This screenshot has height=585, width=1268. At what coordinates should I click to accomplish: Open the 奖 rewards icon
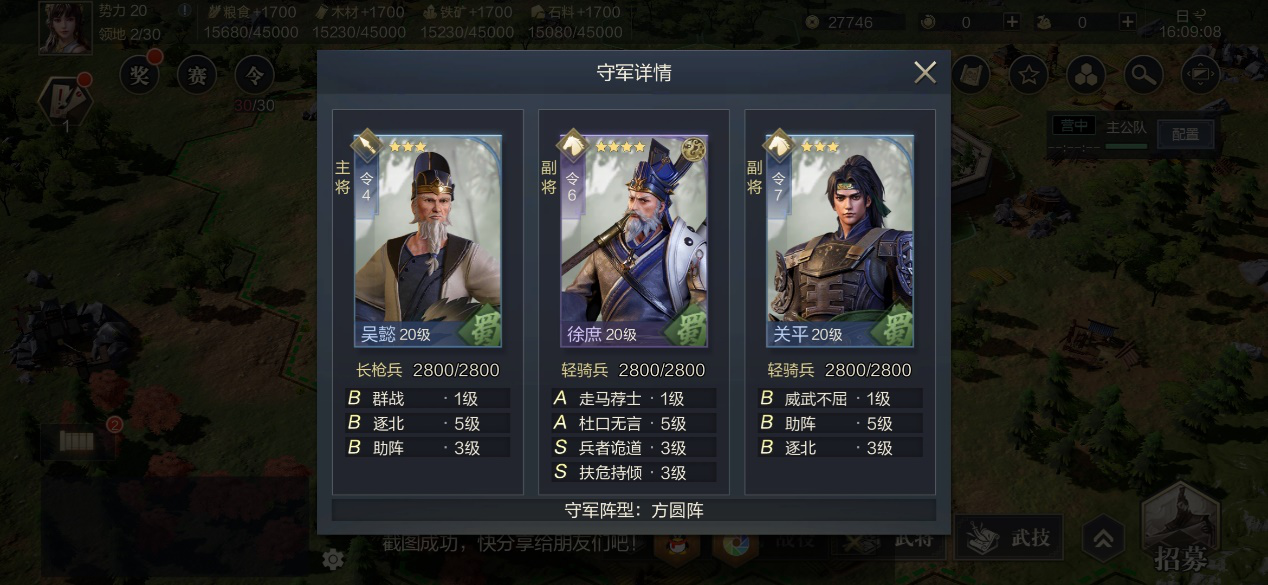[x=139, y=74]
